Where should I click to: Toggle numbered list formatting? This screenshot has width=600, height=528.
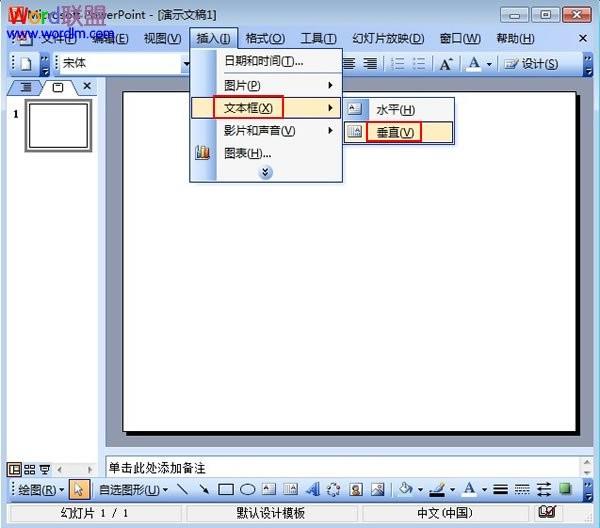[x=398, y=64]
